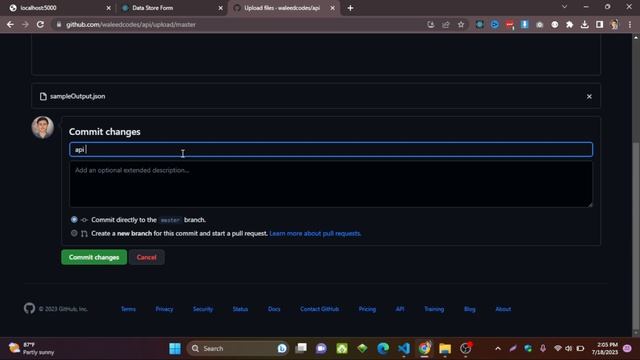Open the microphone tray icon
The width and height of the screenshot is (640, 360).
coord(543,348)
